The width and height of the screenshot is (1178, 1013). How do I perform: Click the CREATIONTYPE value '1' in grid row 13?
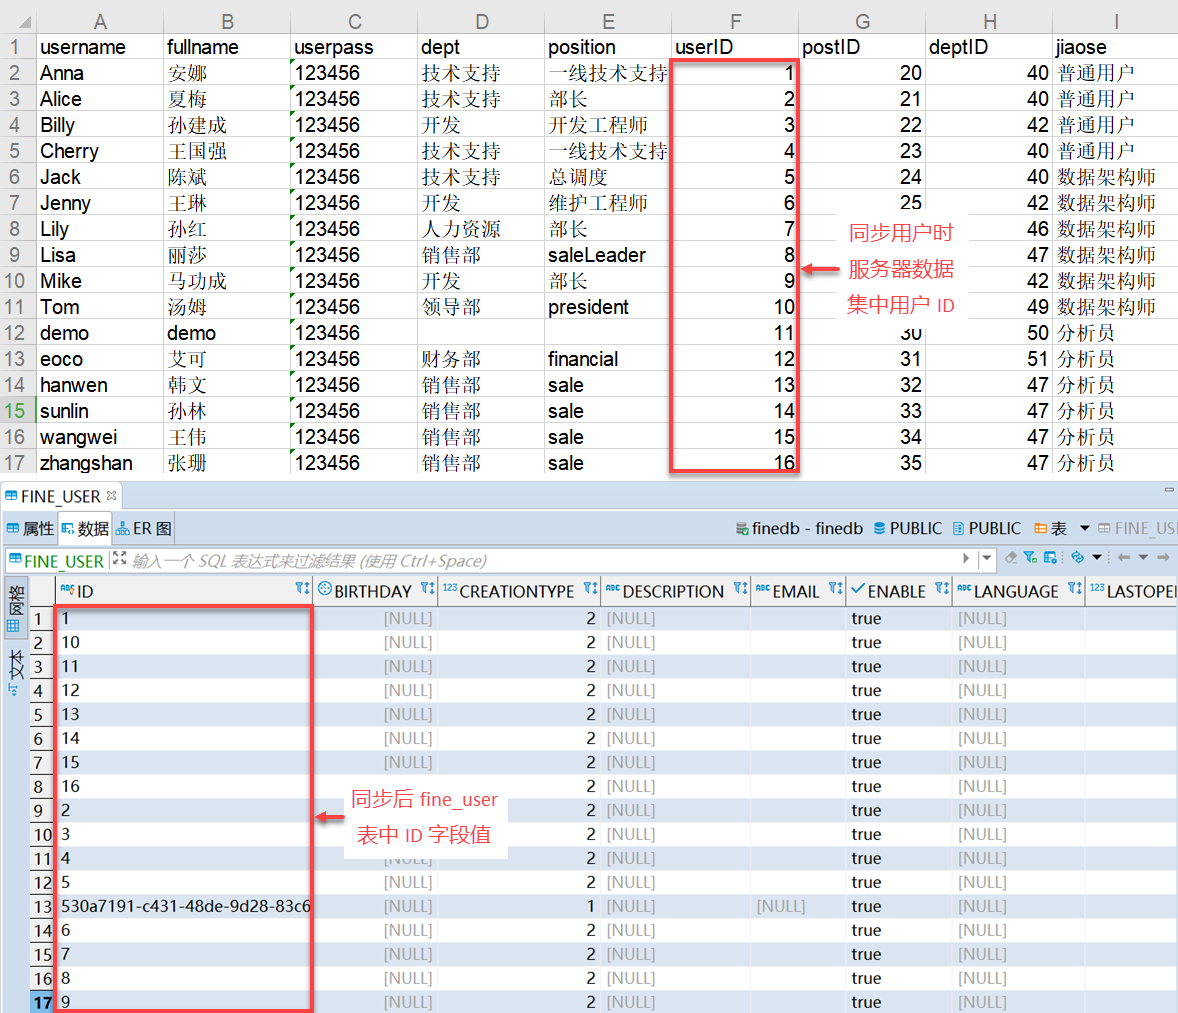pos(519,906)
